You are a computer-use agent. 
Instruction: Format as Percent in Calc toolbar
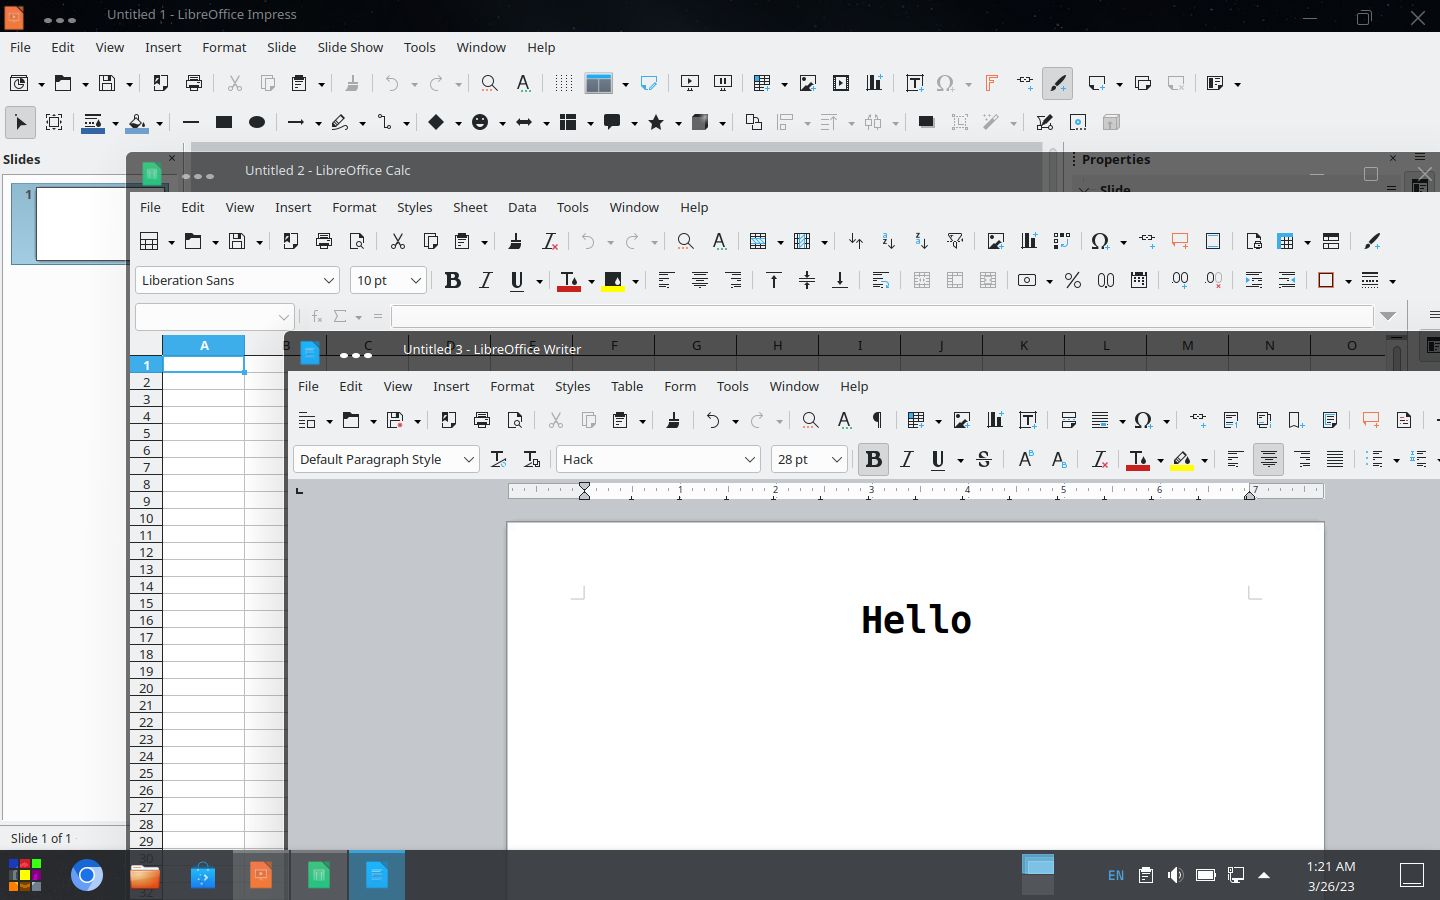(1073, 280)
